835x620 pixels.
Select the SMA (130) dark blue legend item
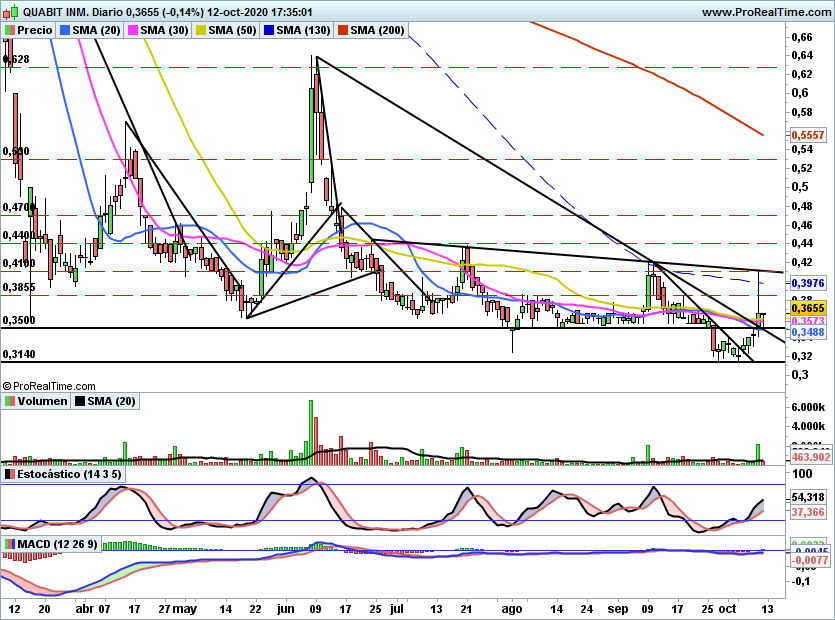click(297, 30)
